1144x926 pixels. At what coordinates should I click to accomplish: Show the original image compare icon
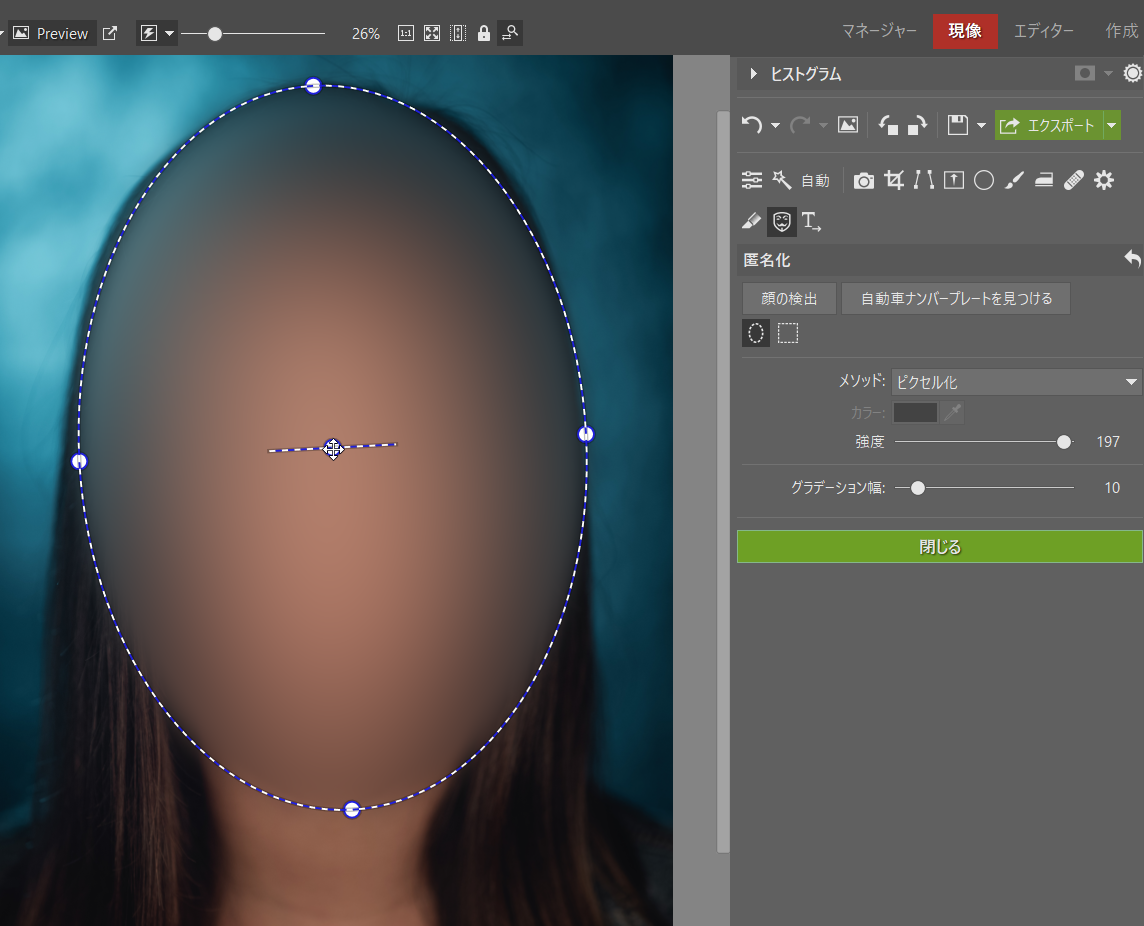(x=848, y=125)
